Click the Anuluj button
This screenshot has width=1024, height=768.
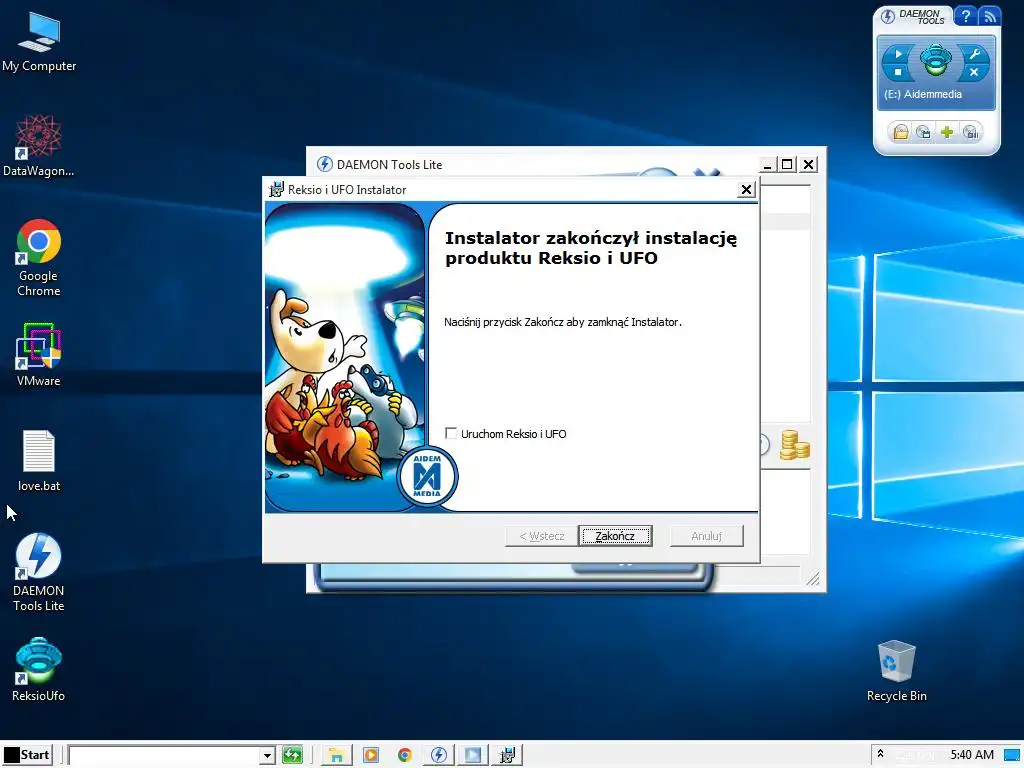coord(707,536)
